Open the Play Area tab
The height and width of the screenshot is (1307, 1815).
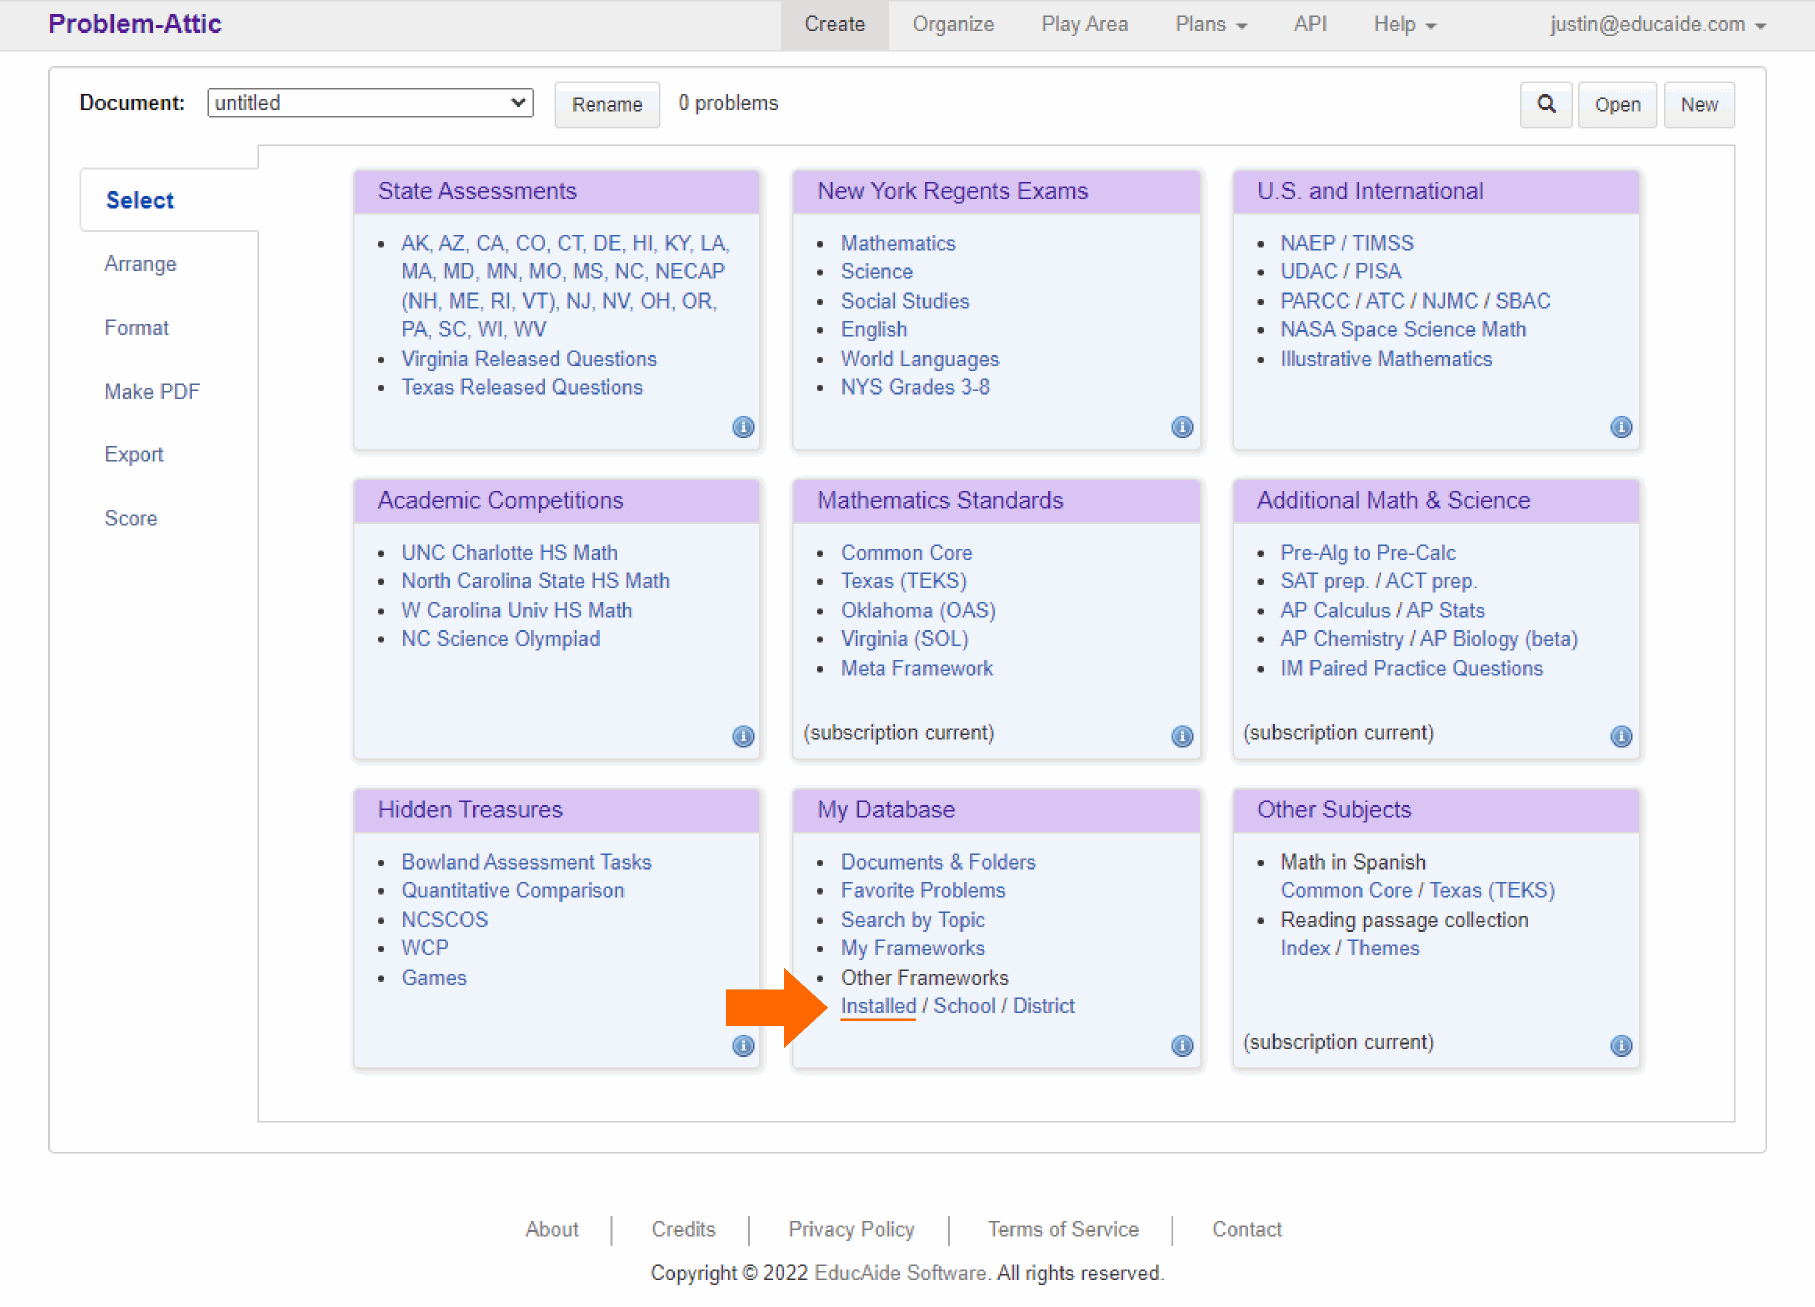coord(1084,24)
